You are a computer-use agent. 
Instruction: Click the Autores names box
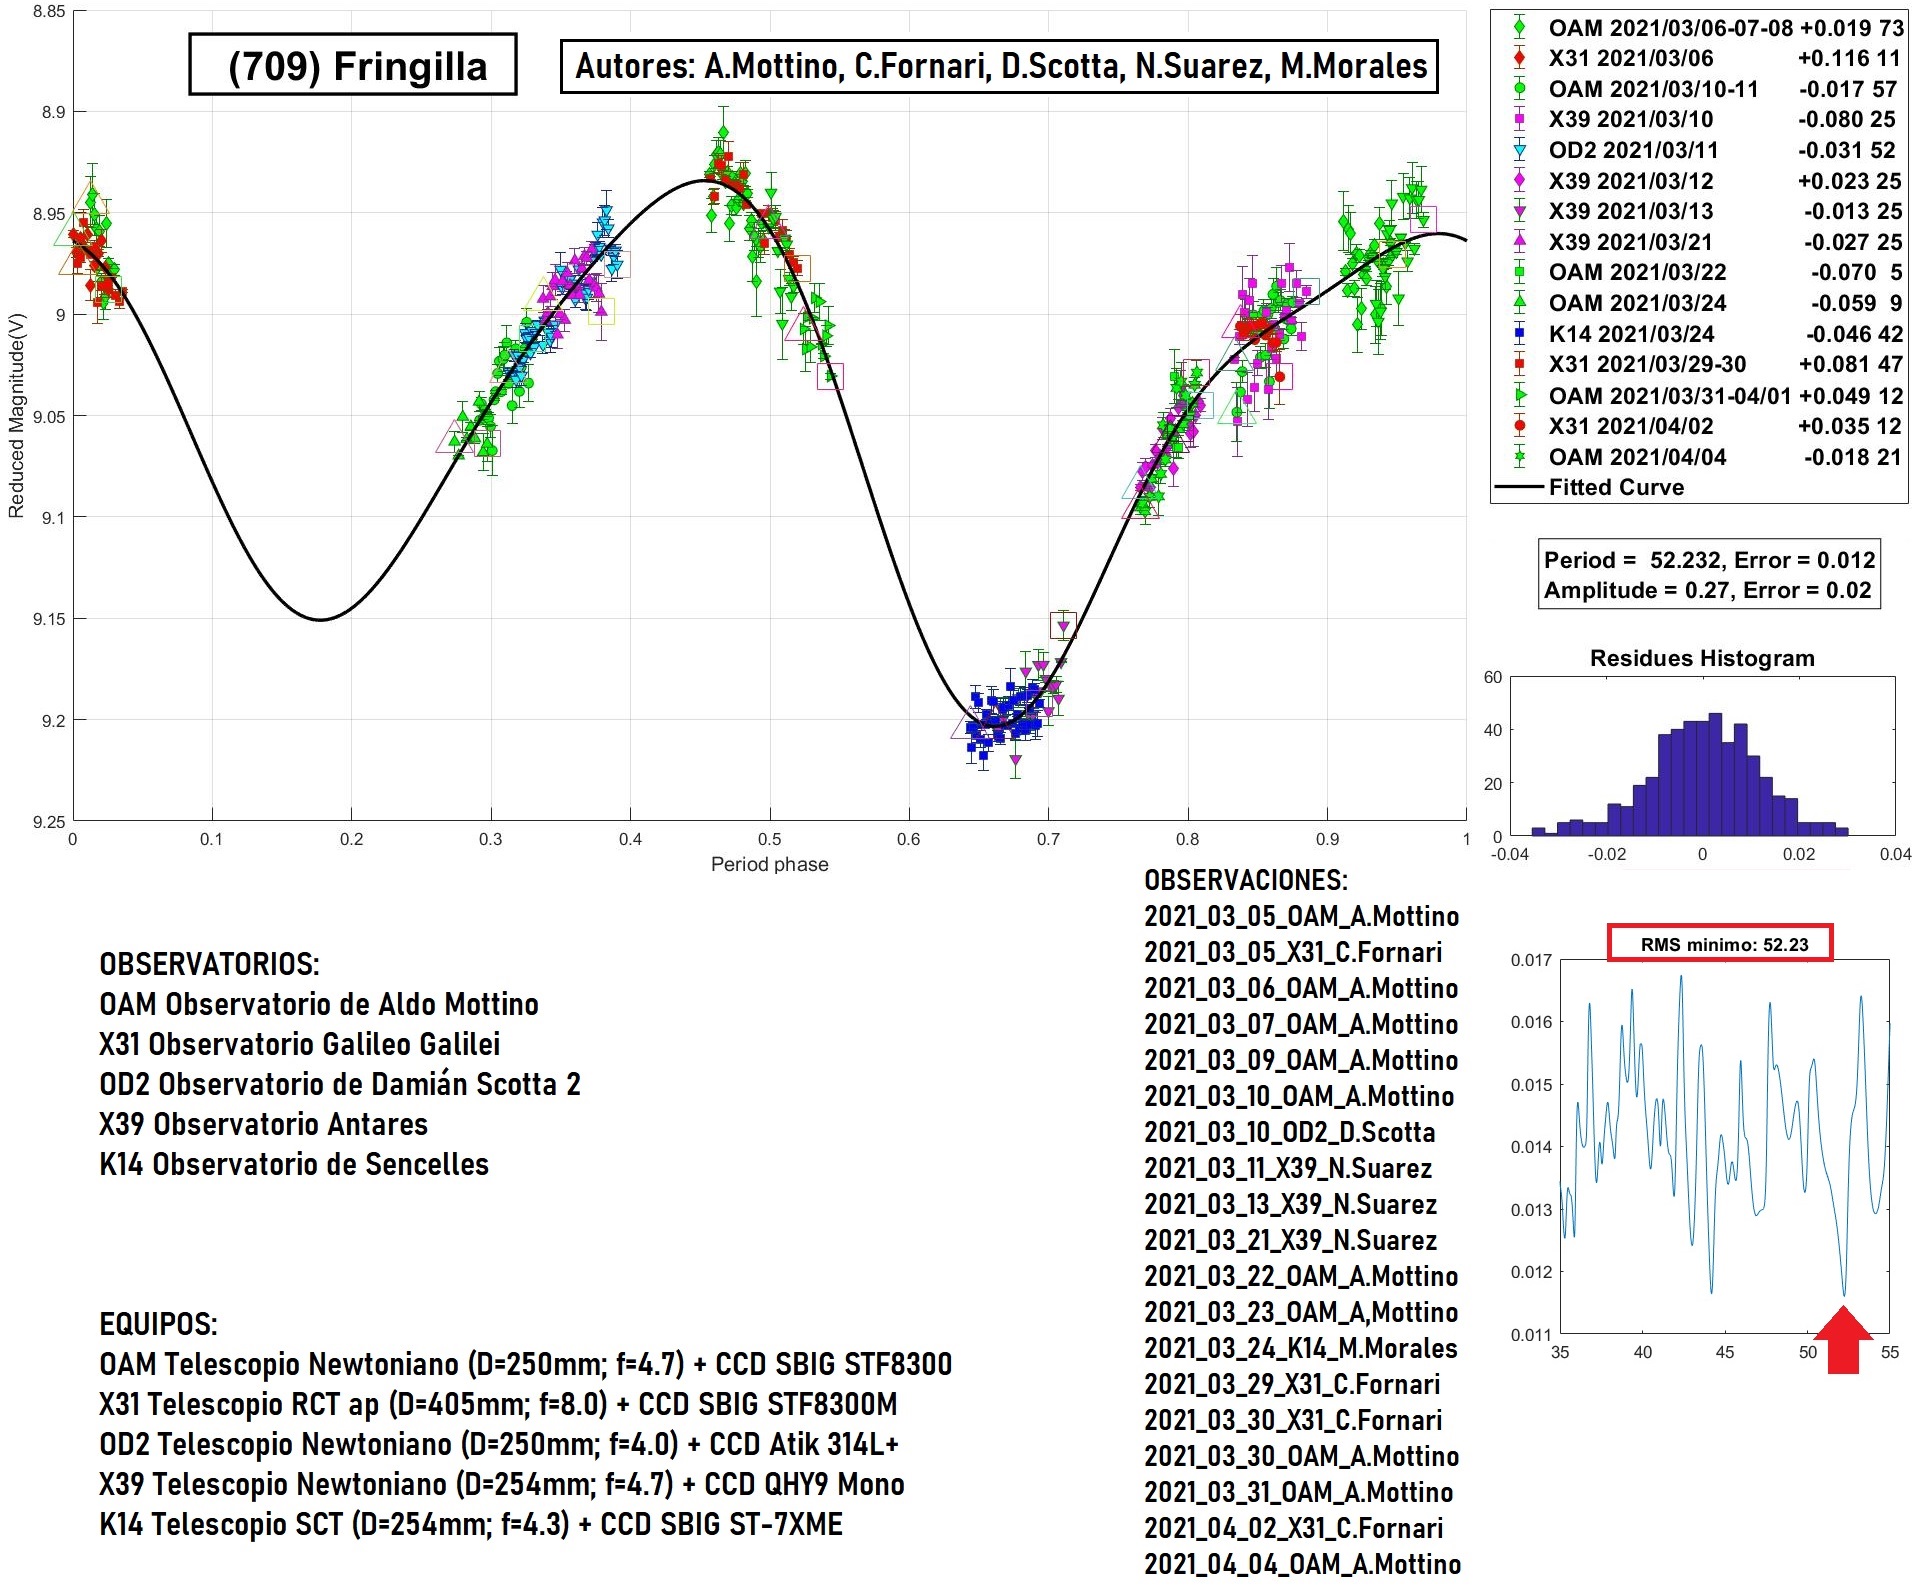(x=999, y=66)
